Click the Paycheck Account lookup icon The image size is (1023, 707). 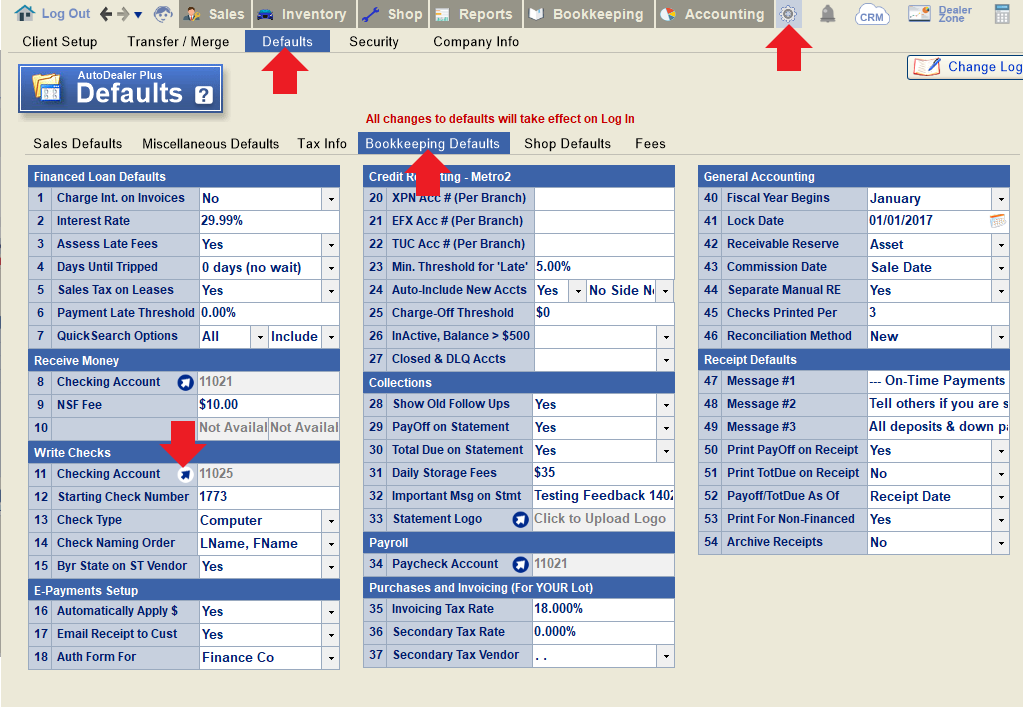[520, 565]
